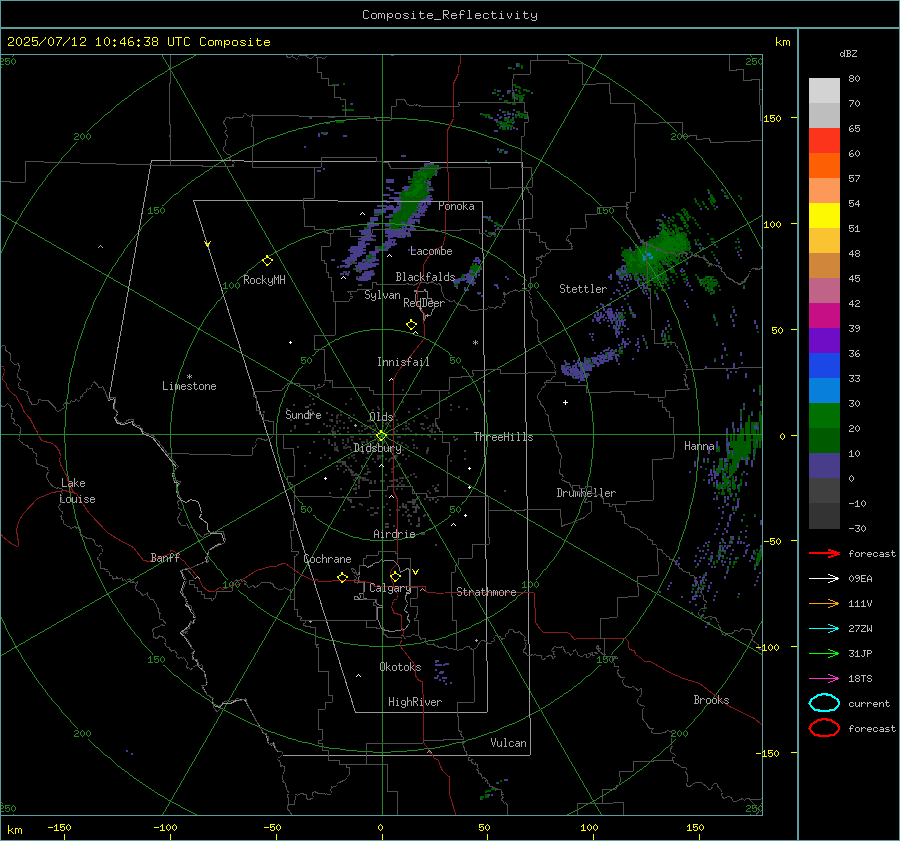Click the Limestone label
This screenshot has width=900, height=841.
click(x=189, y=386)
